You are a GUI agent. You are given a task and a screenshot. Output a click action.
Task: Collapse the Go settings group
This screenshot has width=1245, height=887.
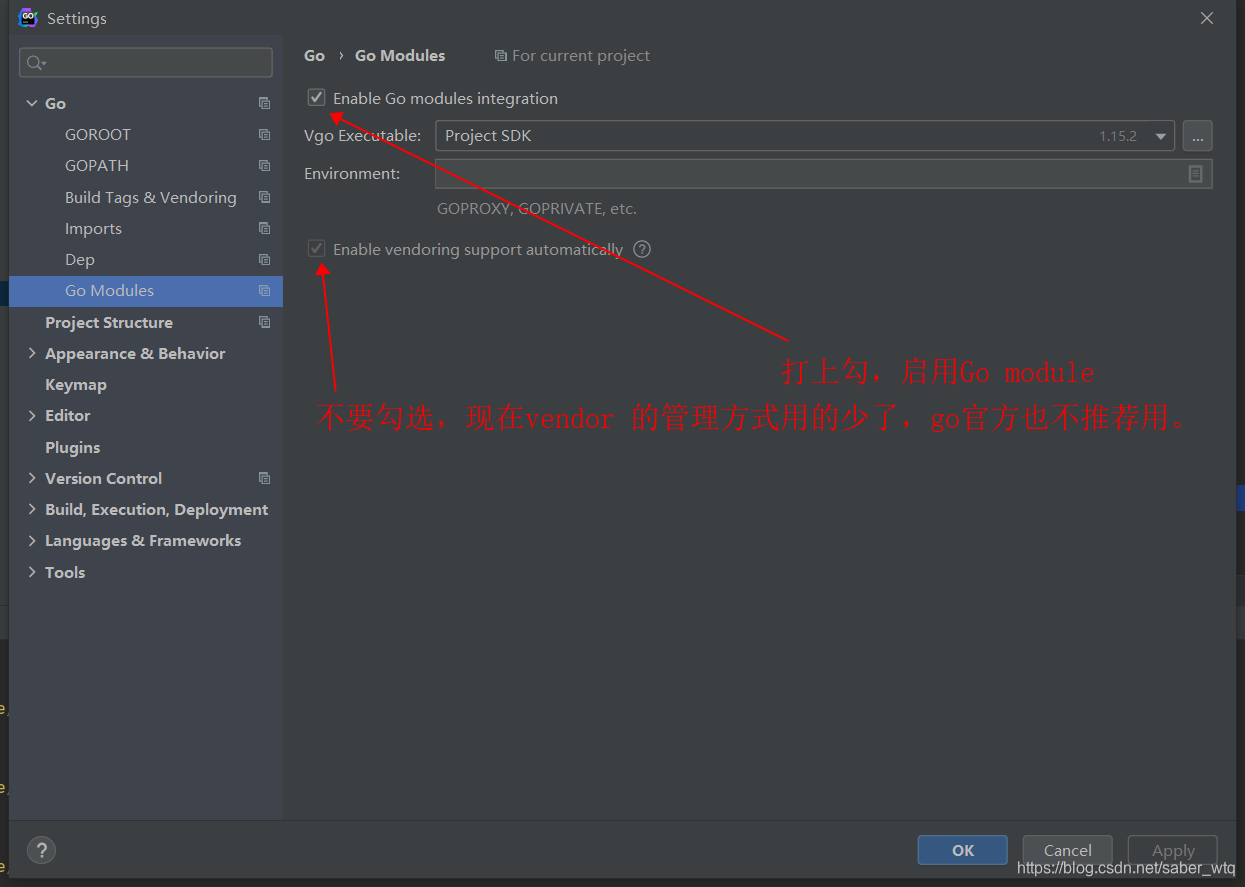pyautogui.click(x=32, y=103)
